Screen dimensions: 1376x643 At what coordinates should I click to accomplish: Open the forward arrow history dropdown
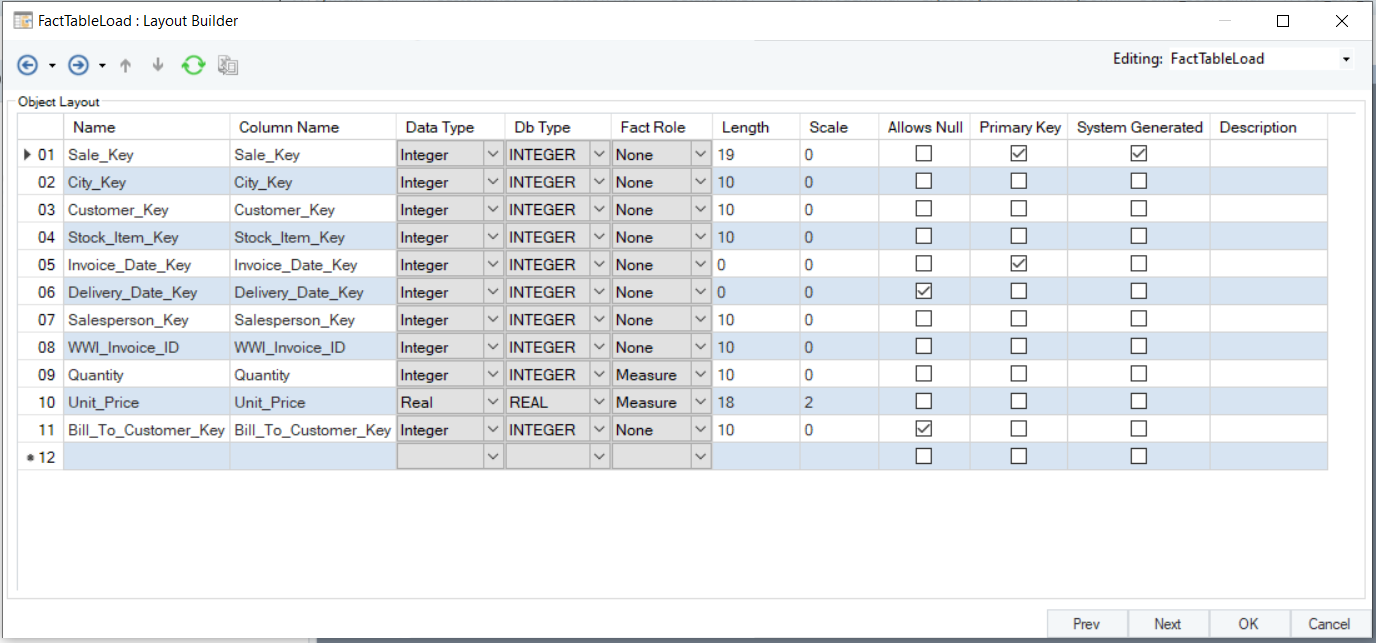[102, 66]
